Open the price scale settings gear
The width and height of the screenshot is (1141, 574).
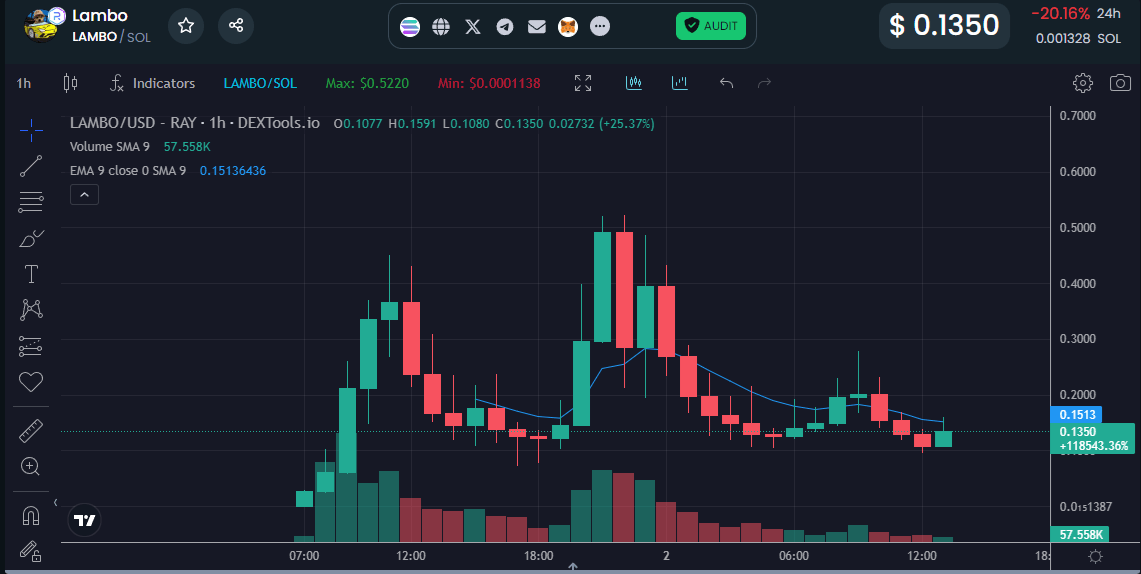click(1095, 557)
